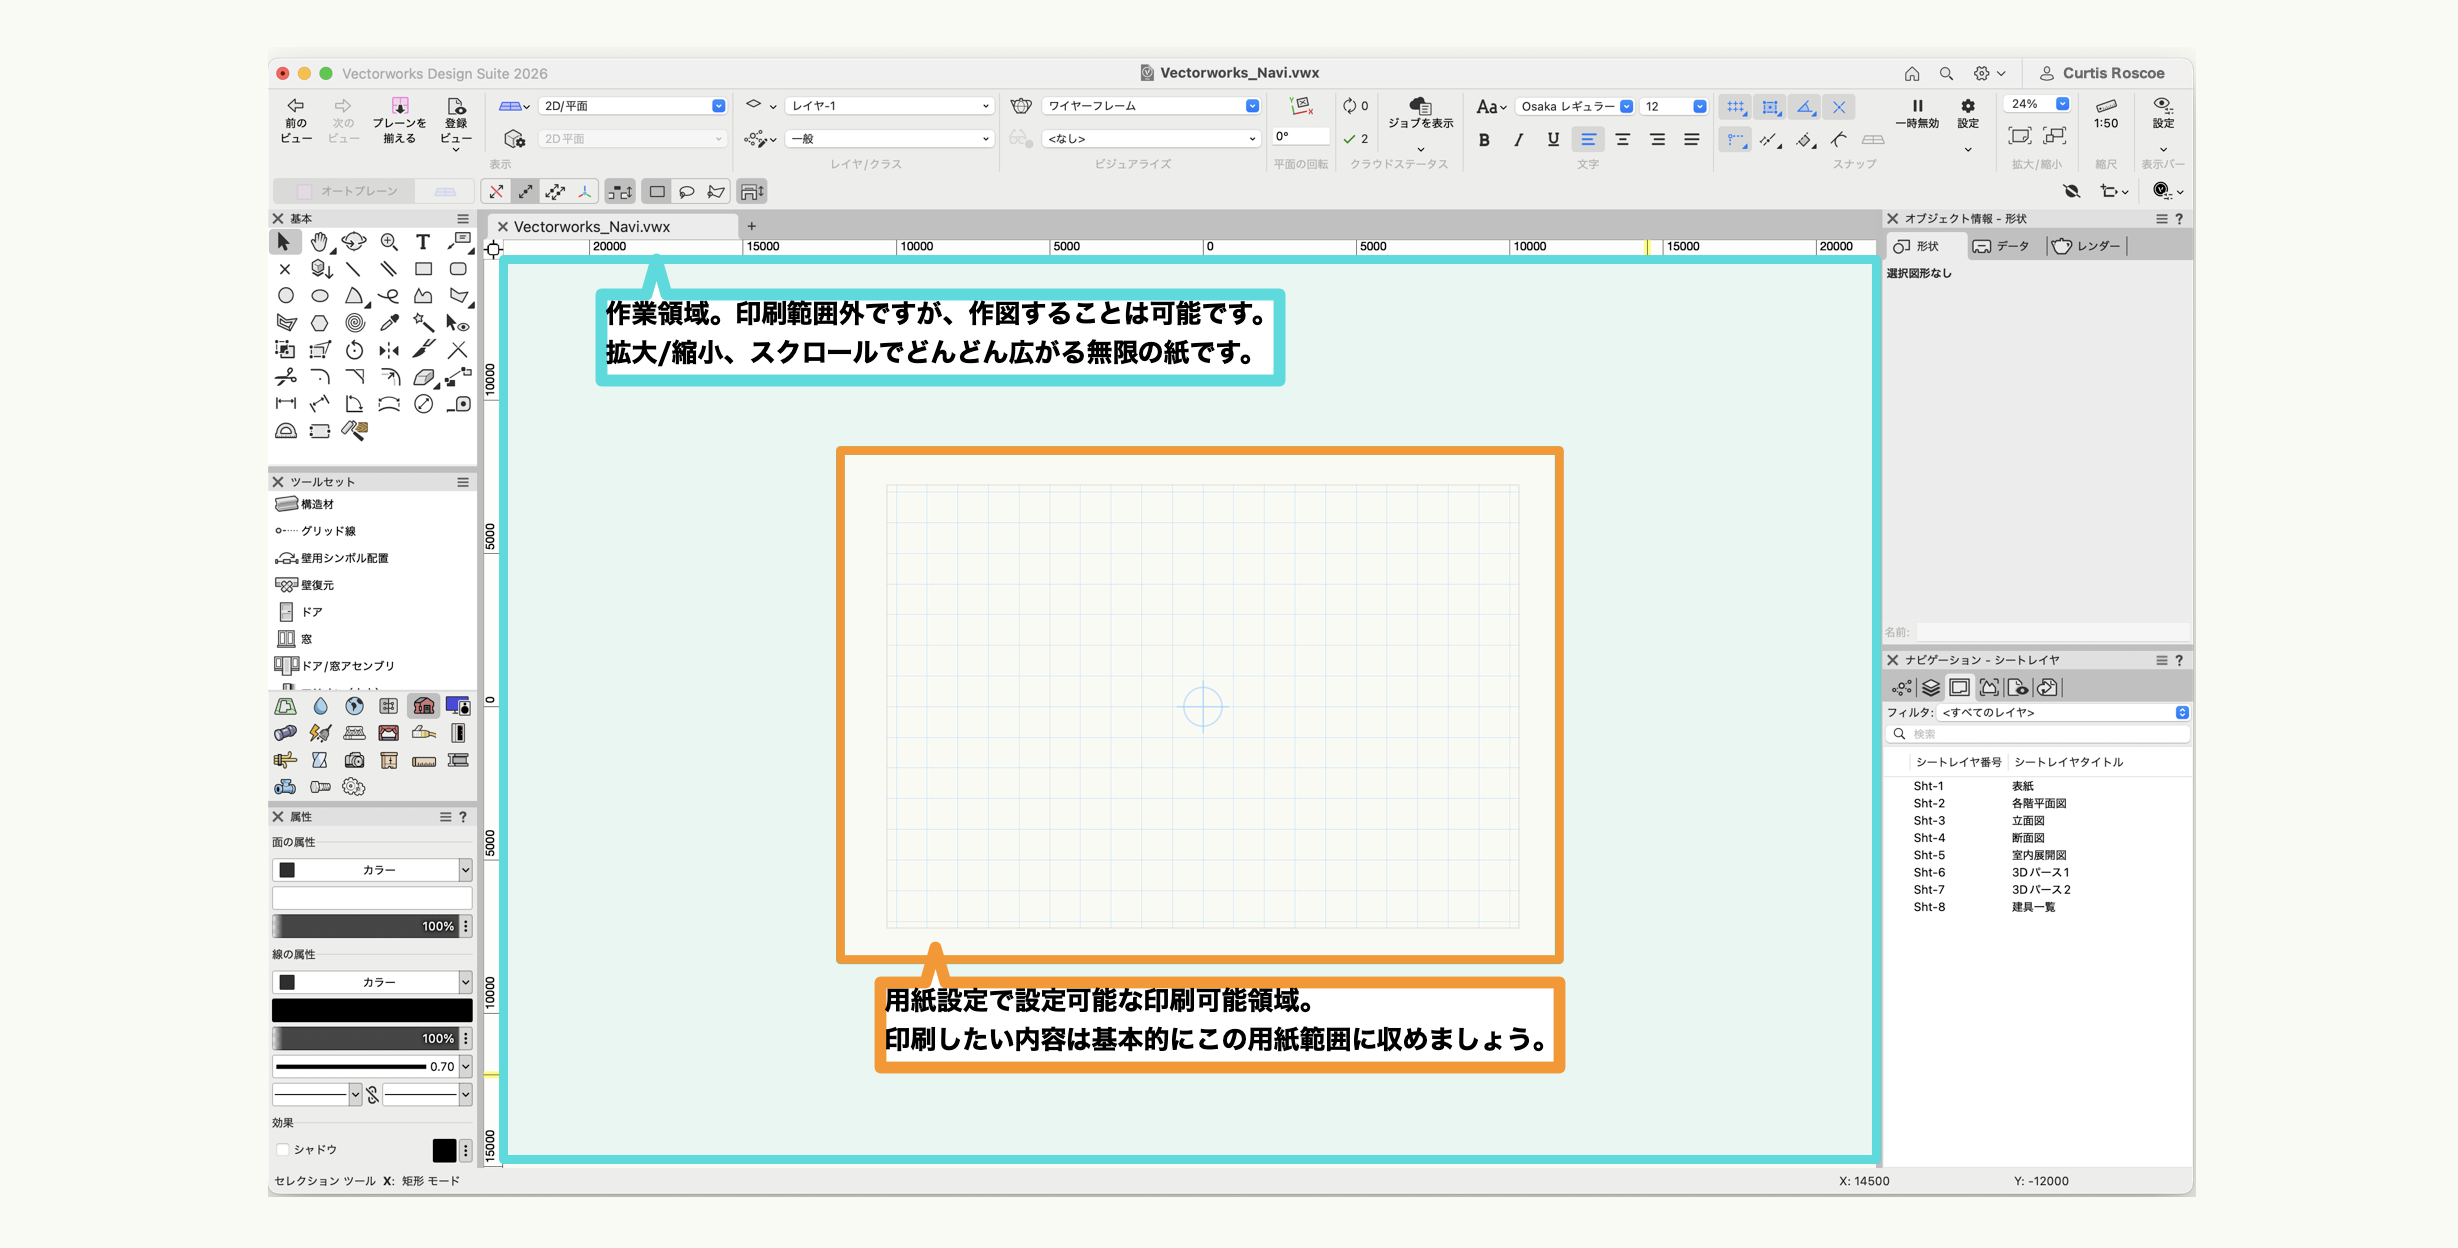
Task: Select the Pan hand tool
Action: [319, 242]
